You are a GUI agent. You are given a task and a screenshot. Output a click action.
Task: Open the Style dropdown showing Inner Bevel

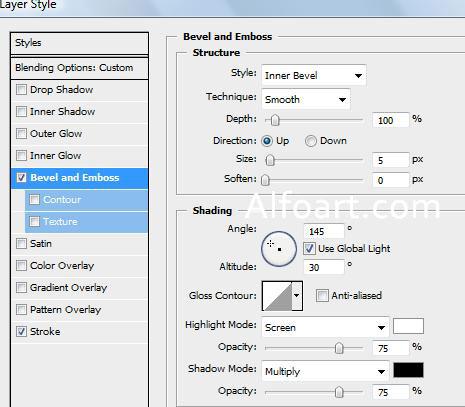click(314, 76)
